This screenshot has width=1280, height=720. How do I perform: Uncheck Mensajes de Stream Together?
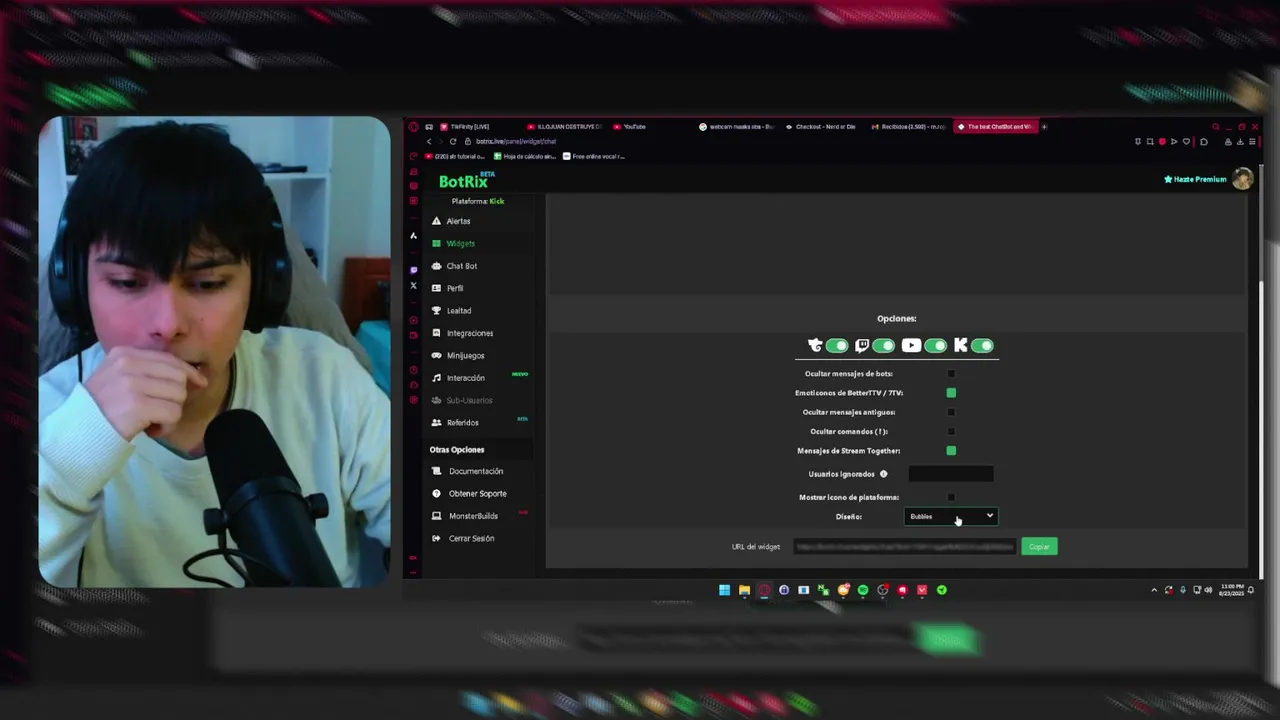click(951, 451)
